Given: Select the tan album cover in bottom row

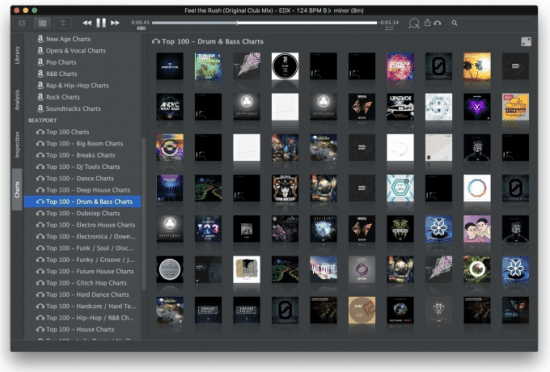Looking at the screenshot, I should (362, 310).
